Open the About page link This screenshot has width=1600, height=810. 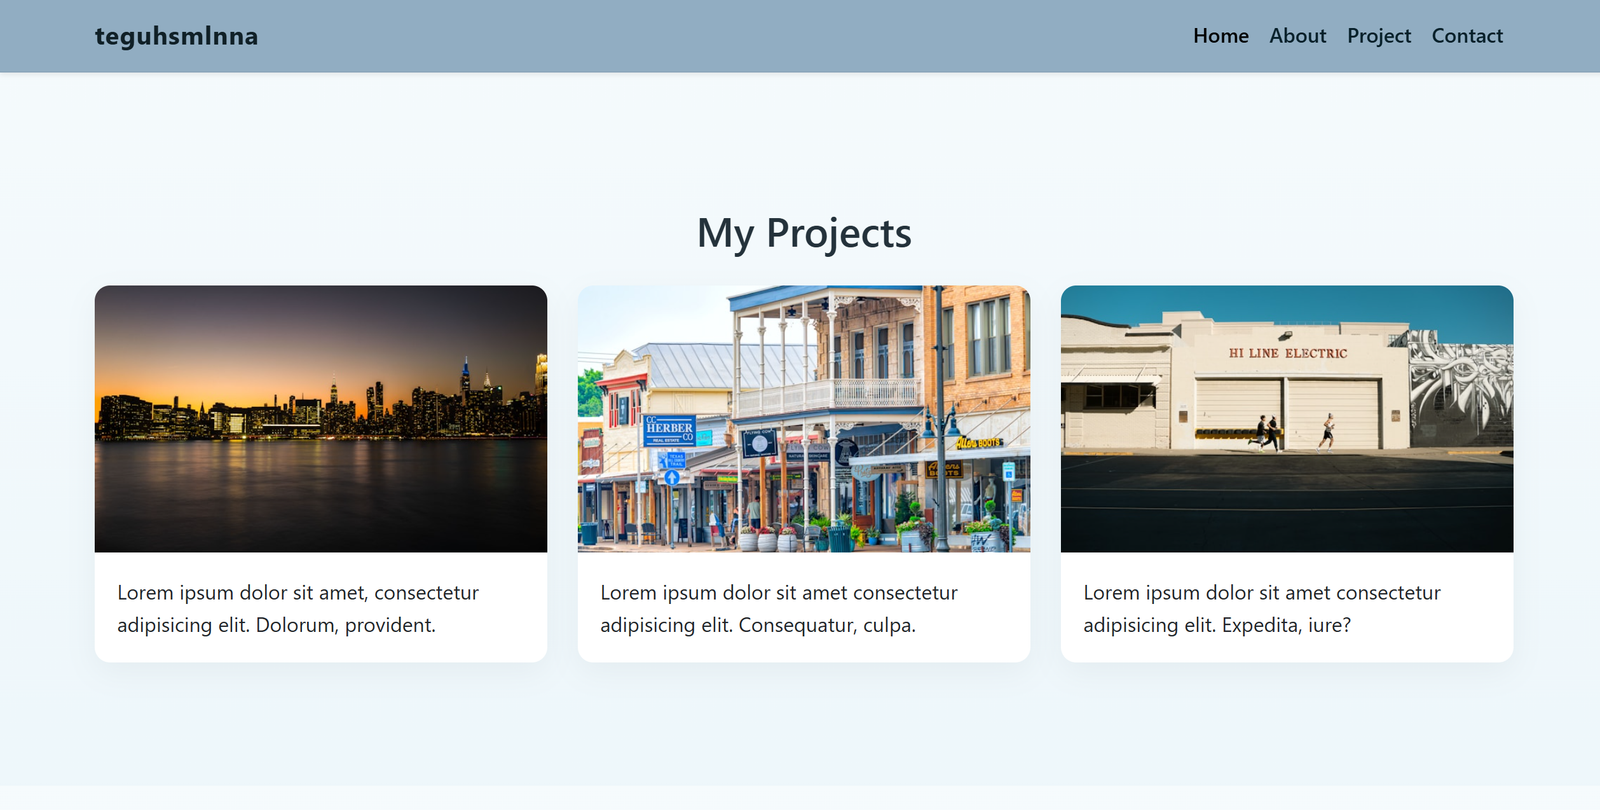(x=1297, y=36)
